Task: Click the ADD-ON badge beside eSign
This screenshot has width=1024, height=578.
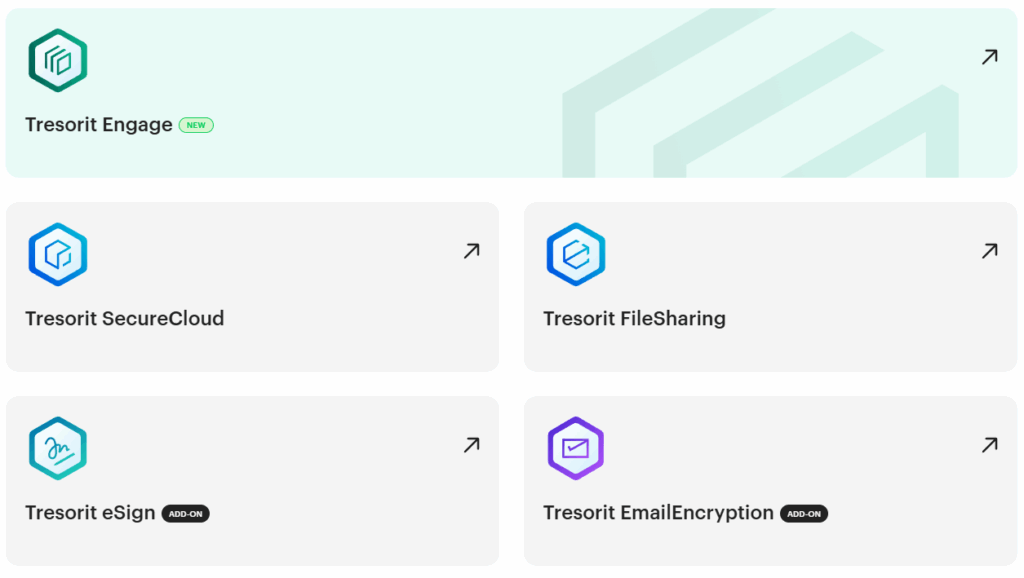Action: point(185,514)
